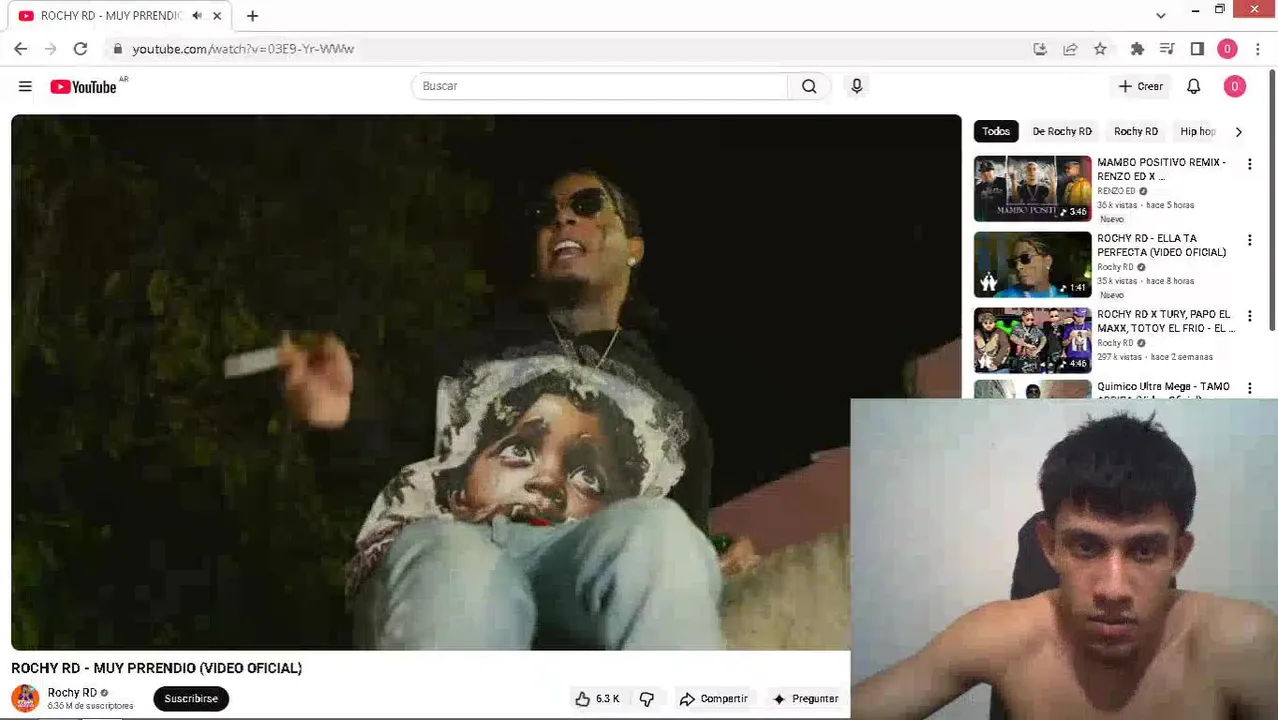
Task: Like the video (6.3 K)
Action: tap(597, 698)
